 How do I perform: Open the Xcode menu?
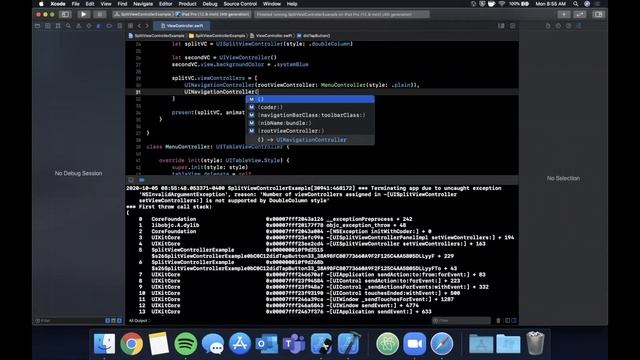click(x=58, y=4)
